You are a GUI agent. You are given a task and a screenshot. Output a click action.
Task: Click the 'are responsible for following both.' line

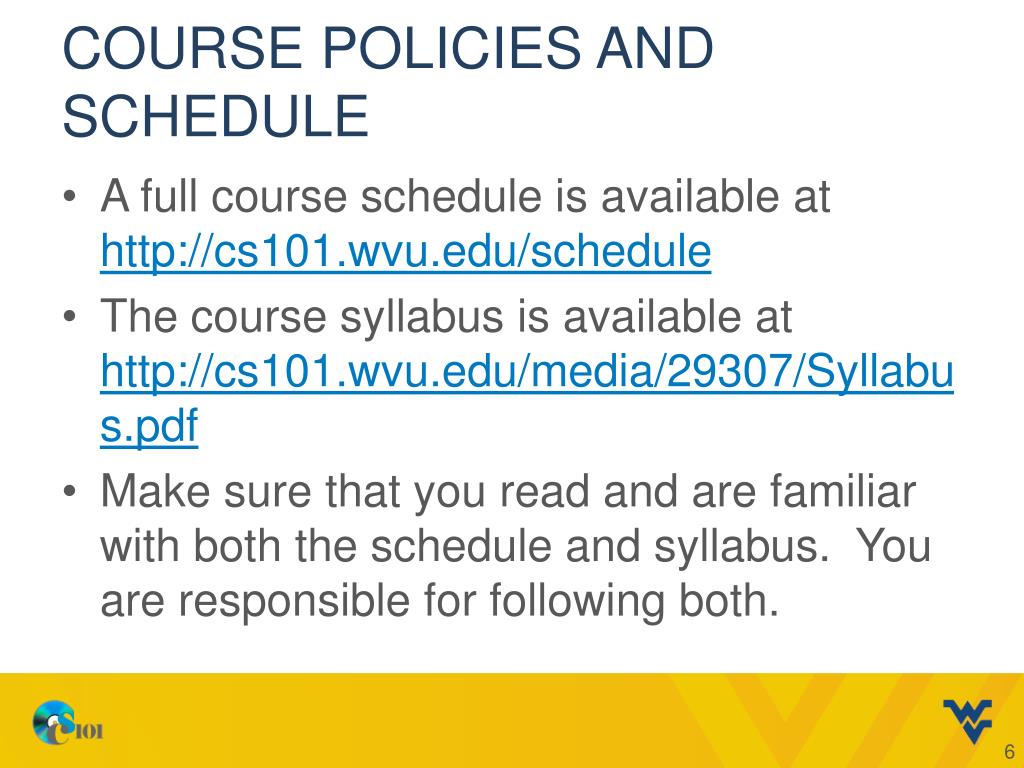point(440,601)
